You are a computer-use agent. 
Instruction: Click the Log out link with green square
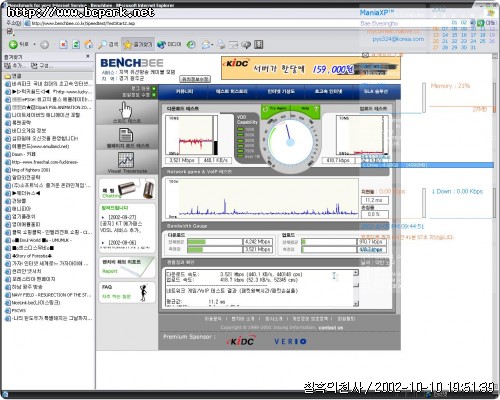click(x=143, y=89)
